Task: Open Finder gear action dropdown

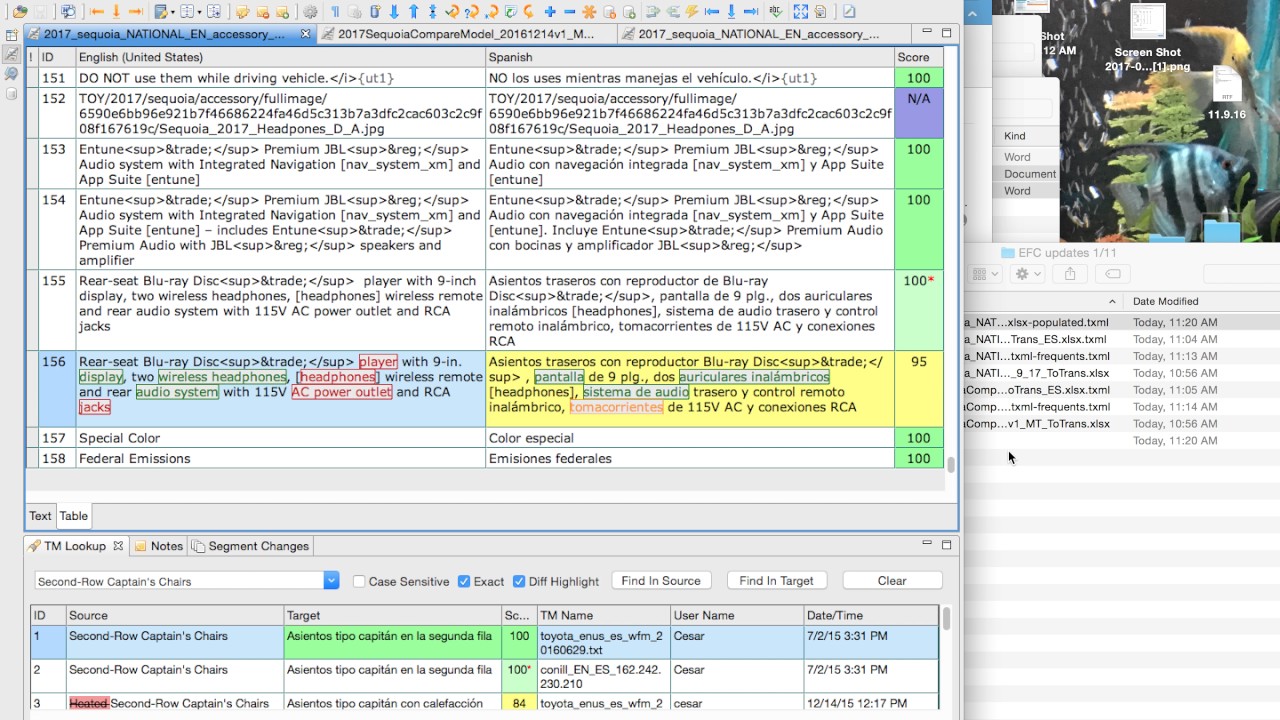Action: coord(1027,274)
